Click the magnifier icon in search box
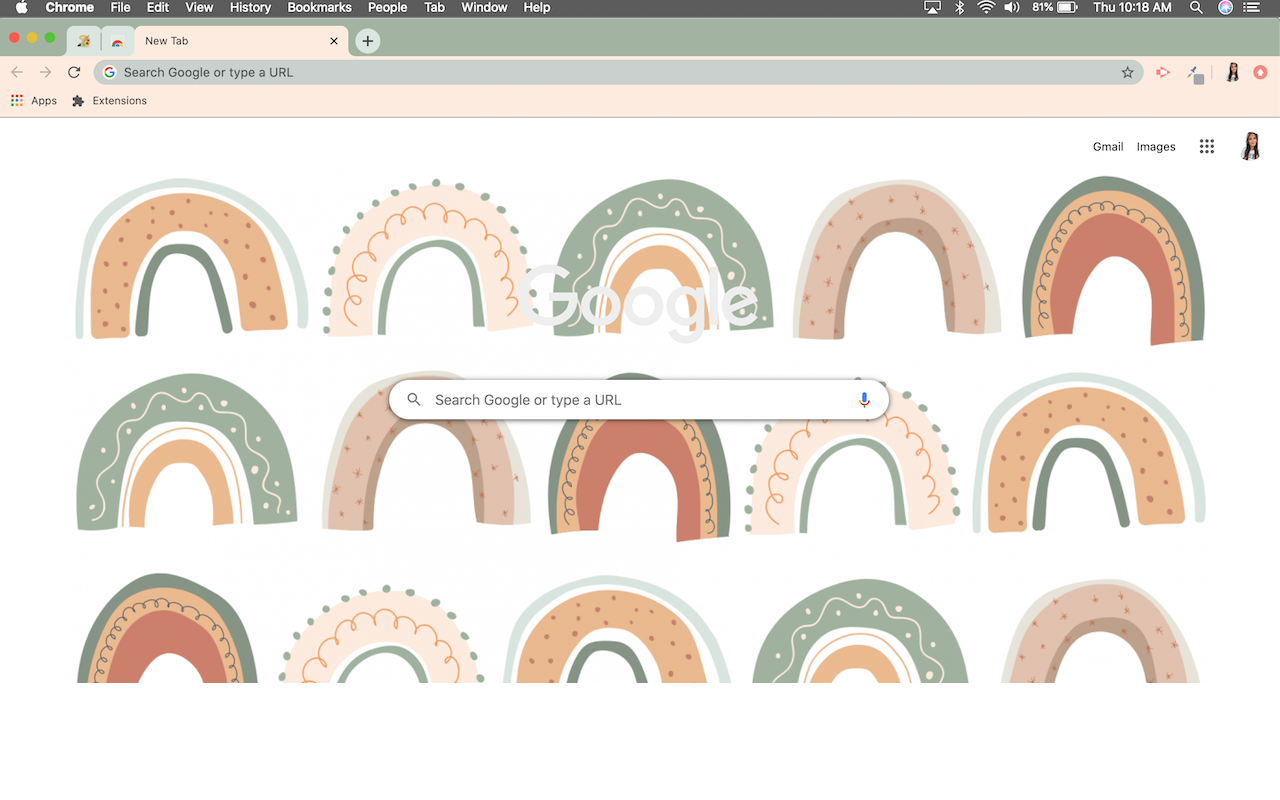The width and height of the screenshot is (1280, 800). [x=414, y=400]
